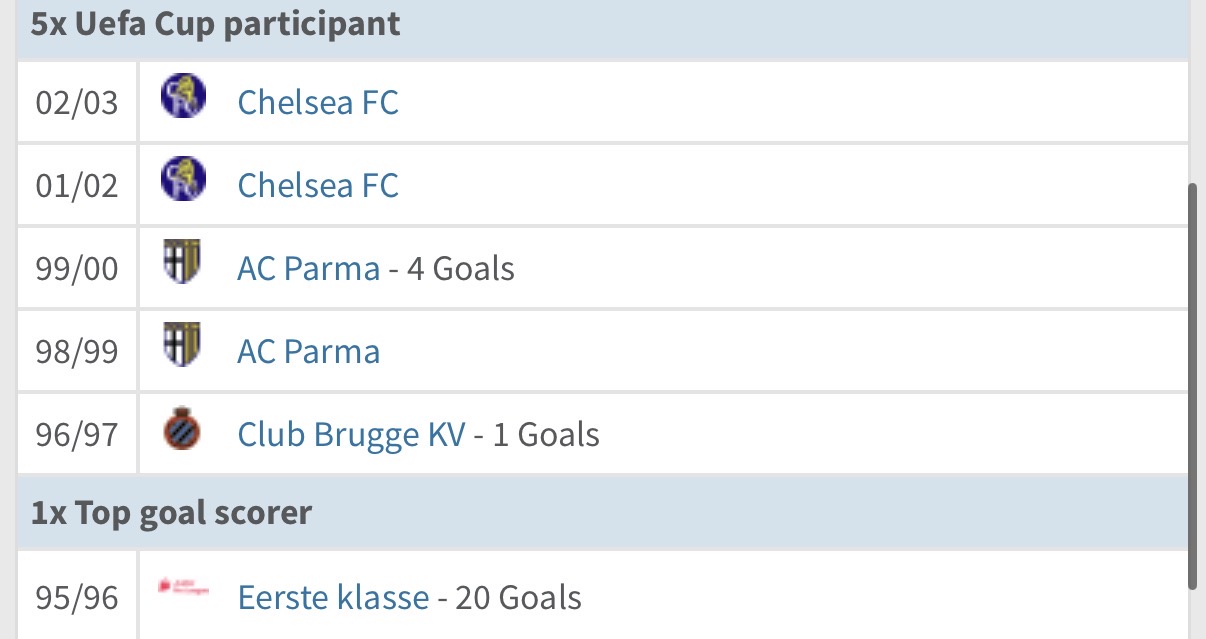Click the Chelsea crest in the 02/03 row
Viewport: 1206px width, 639px height.
tap(183, 97)
